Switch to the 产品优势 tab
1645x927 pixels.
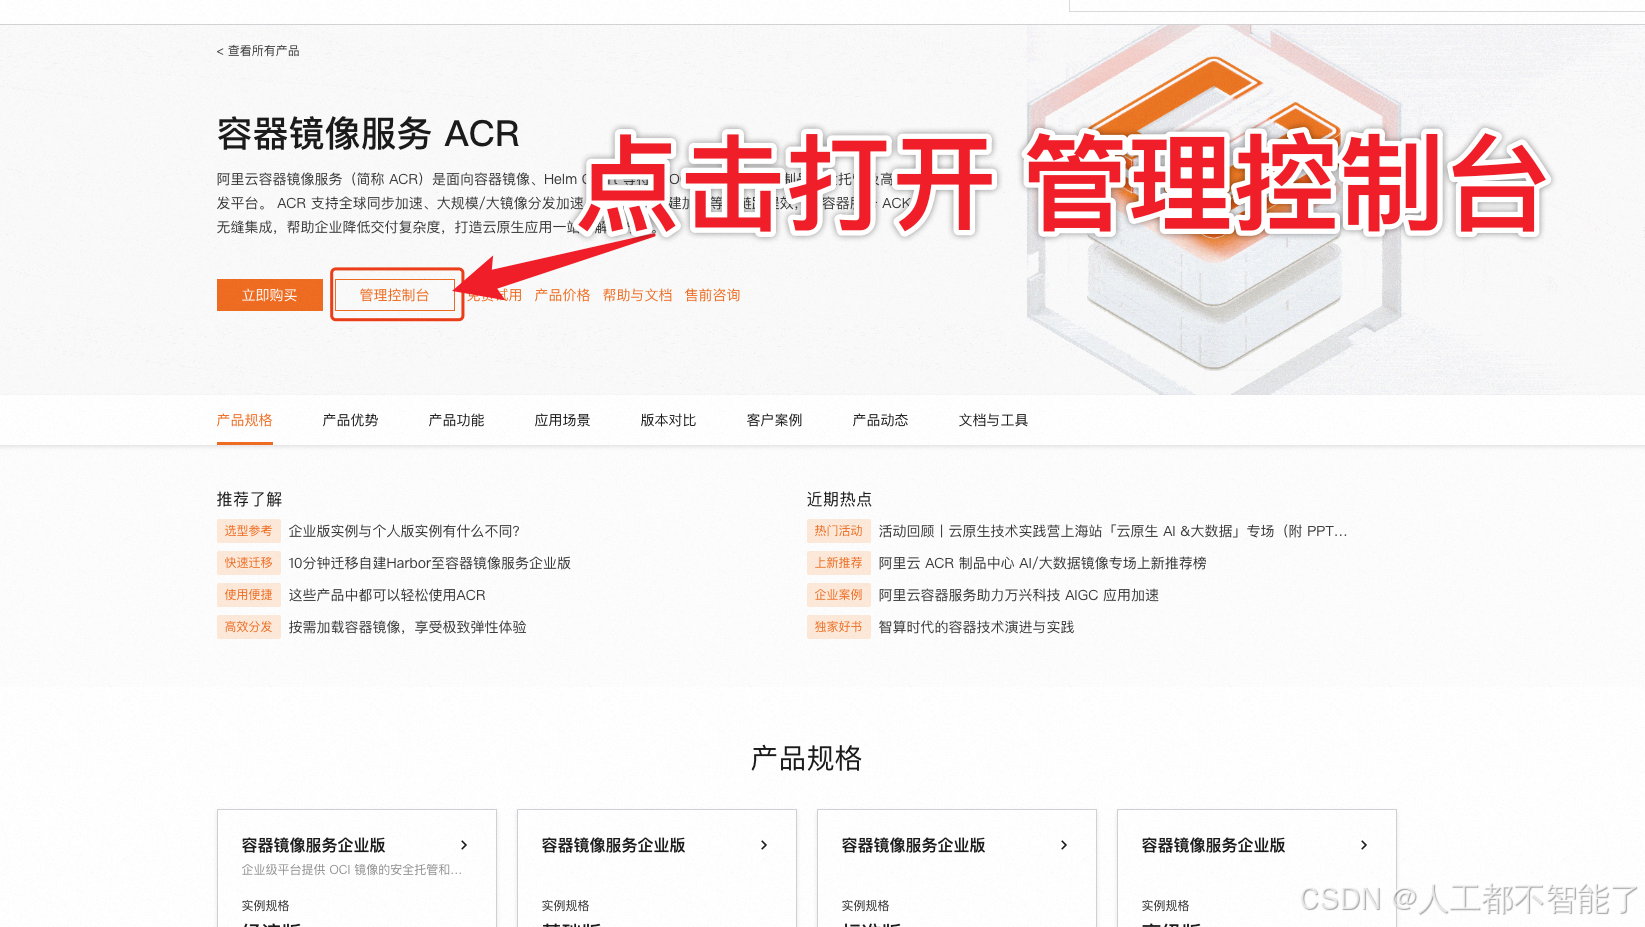point(350,420)
